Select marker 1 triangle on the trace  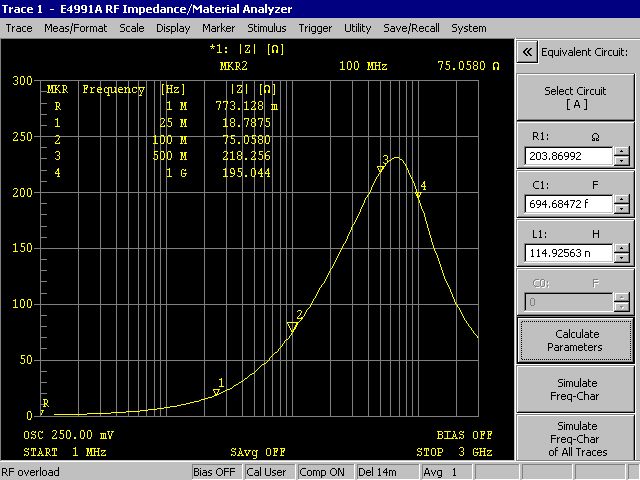pos(216,392)
